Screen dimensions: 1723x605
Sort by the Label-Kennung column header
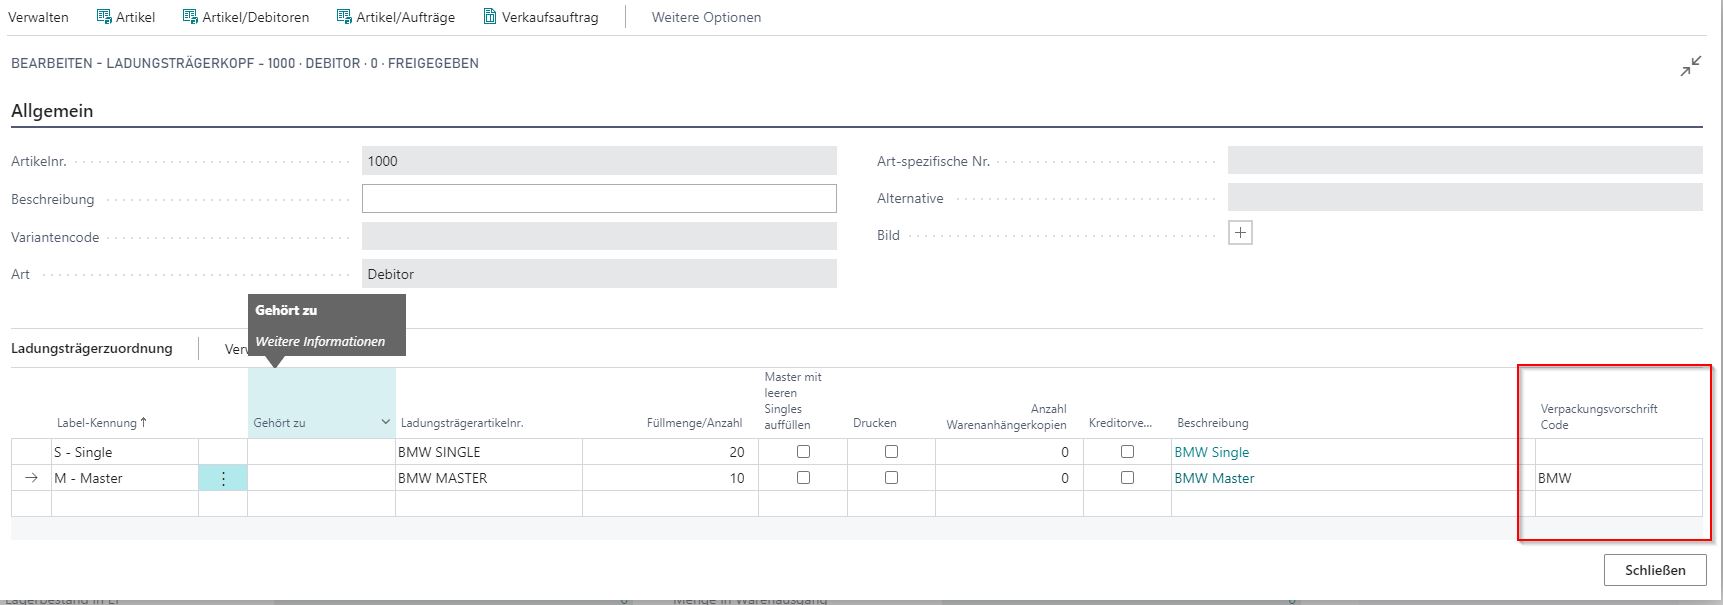[101, 423]
